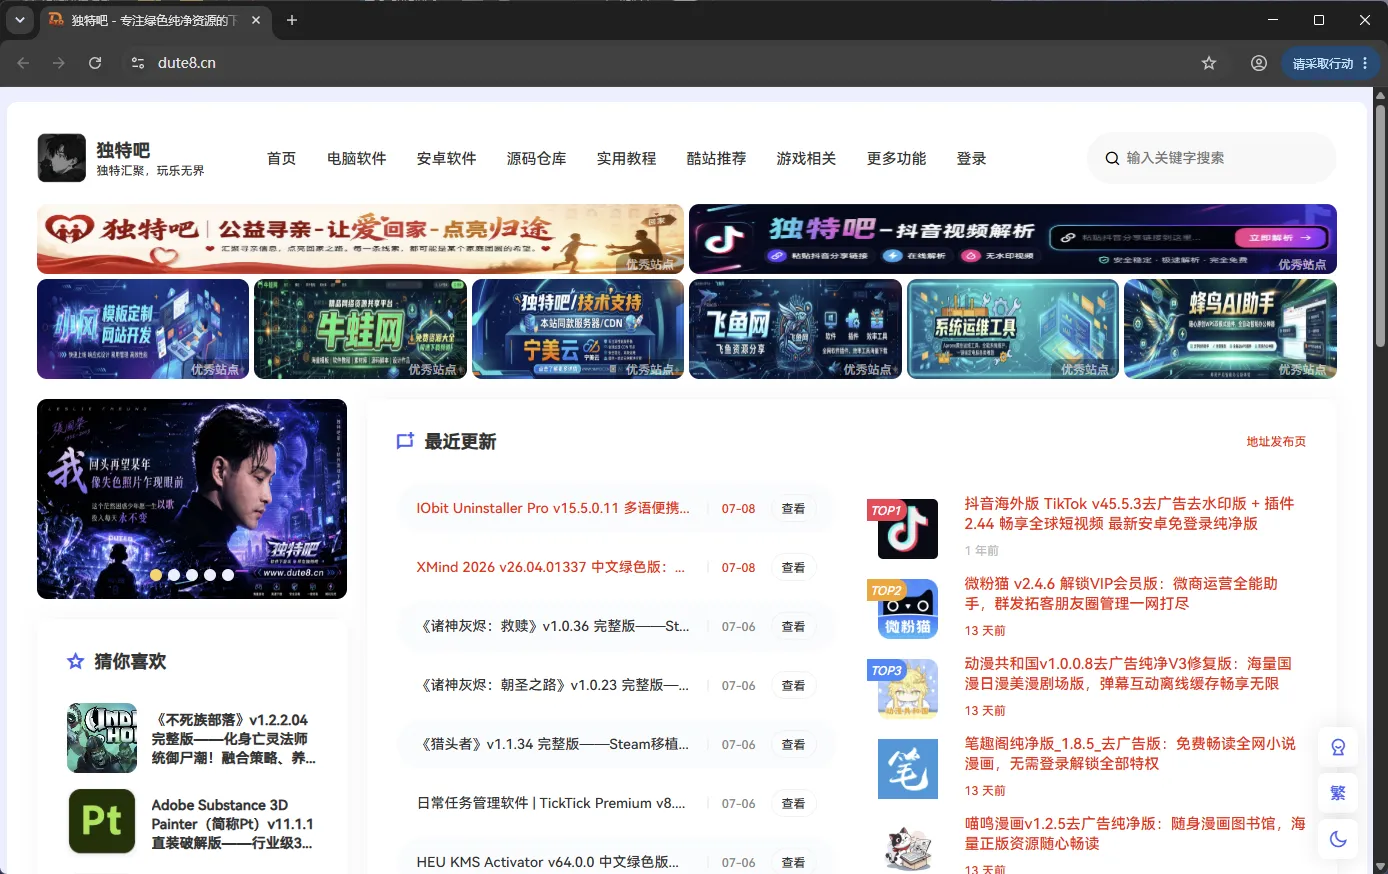Viewport: 1388px width, 874px height.
Task: Open the 酷站推荐 menu
Action: click(x=717, y=158)
